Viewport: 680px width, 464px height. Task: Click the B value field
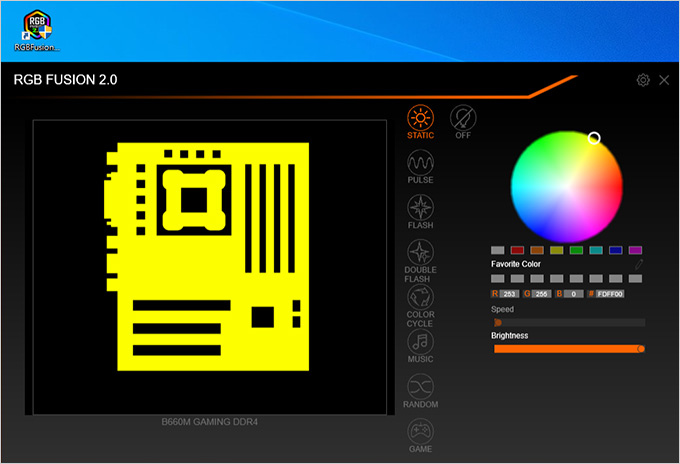(x=573, y=294)
